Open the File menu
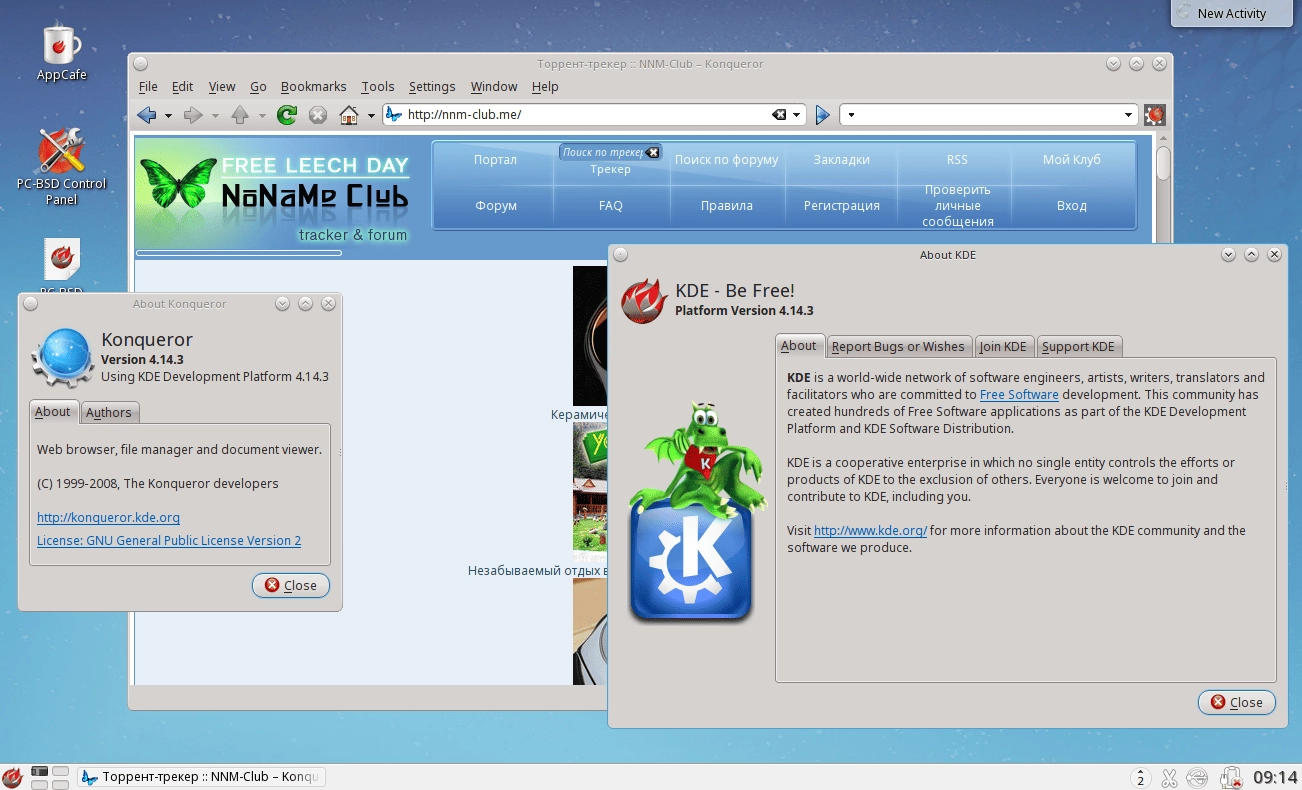Viewport: 1302px width, 790px height. coord(148,87)
